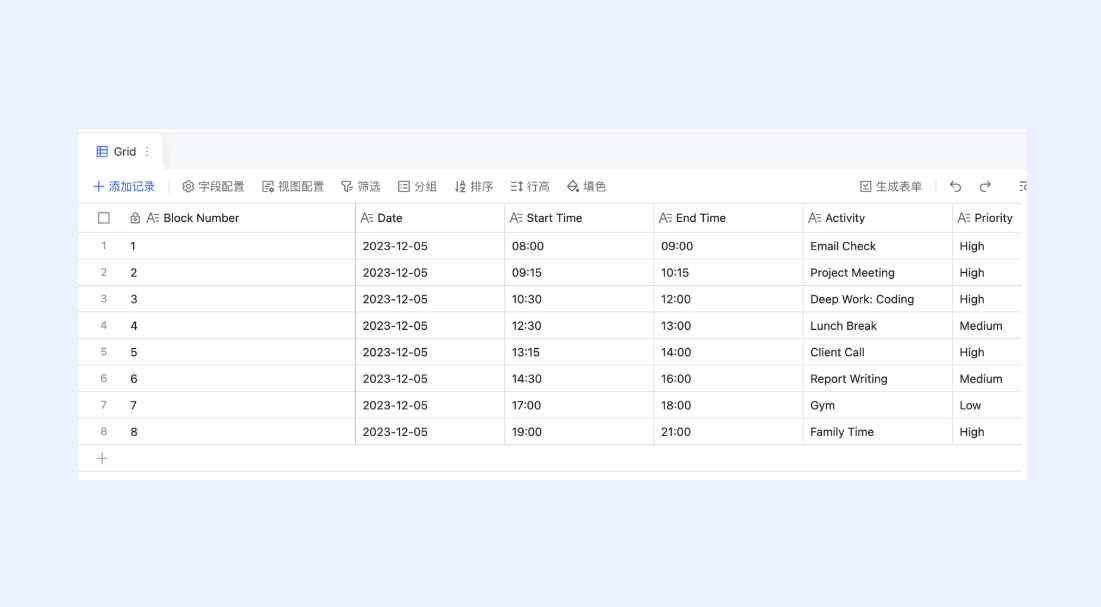
Task: Open 视图配置 view configuration
Action: coord(293,187)
